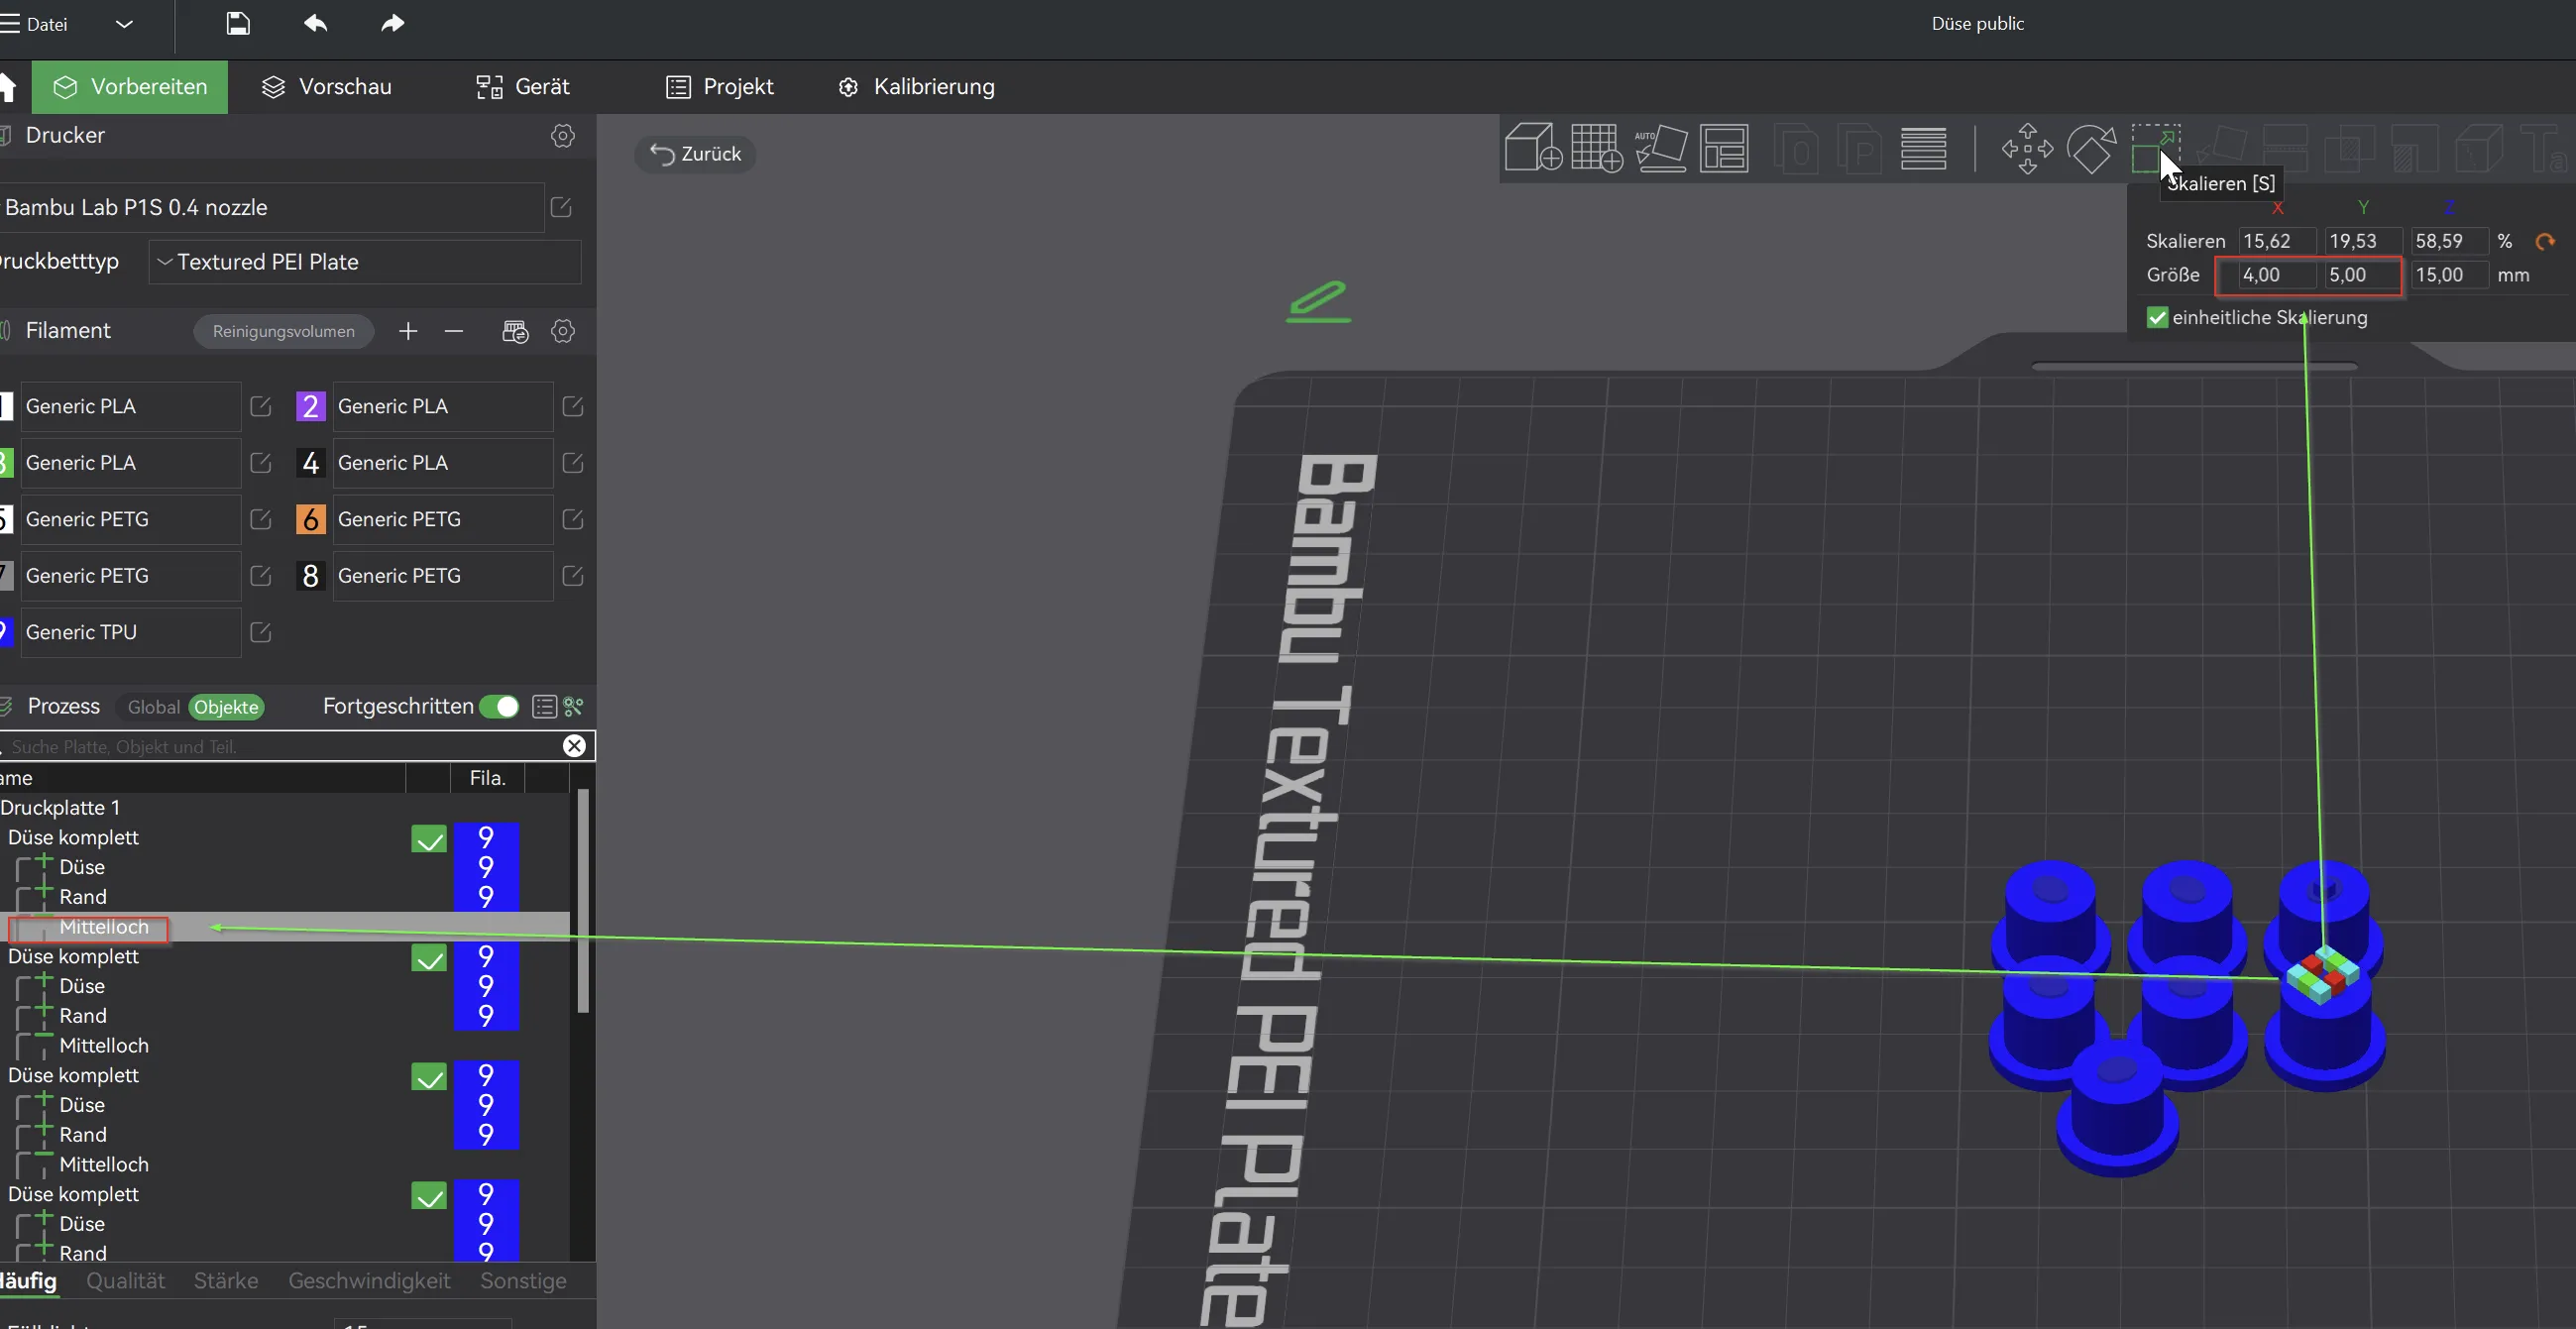Screen dimensions: 2576x1329
Task: Open the Textured PEI Plate bed type dropdown
Action: tap(365, 262)
